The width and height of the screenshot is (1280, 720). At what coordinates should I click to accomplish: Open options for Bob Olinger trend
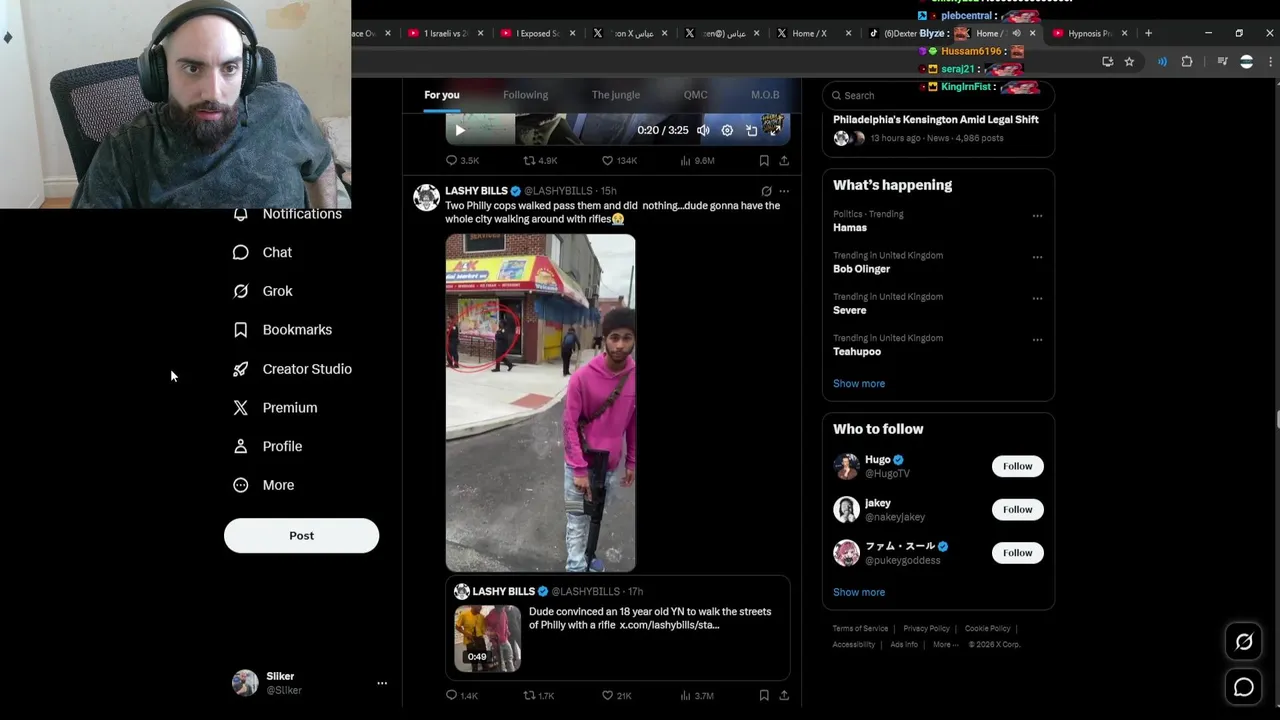pyautogui.click(x=1037, y=257)
